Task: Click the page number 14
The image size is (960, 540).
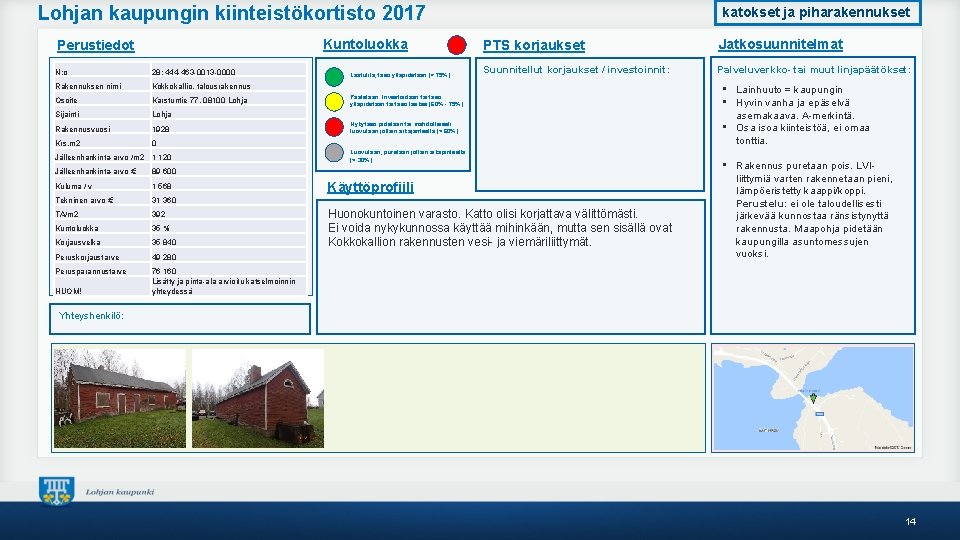Action: (910, 522)
